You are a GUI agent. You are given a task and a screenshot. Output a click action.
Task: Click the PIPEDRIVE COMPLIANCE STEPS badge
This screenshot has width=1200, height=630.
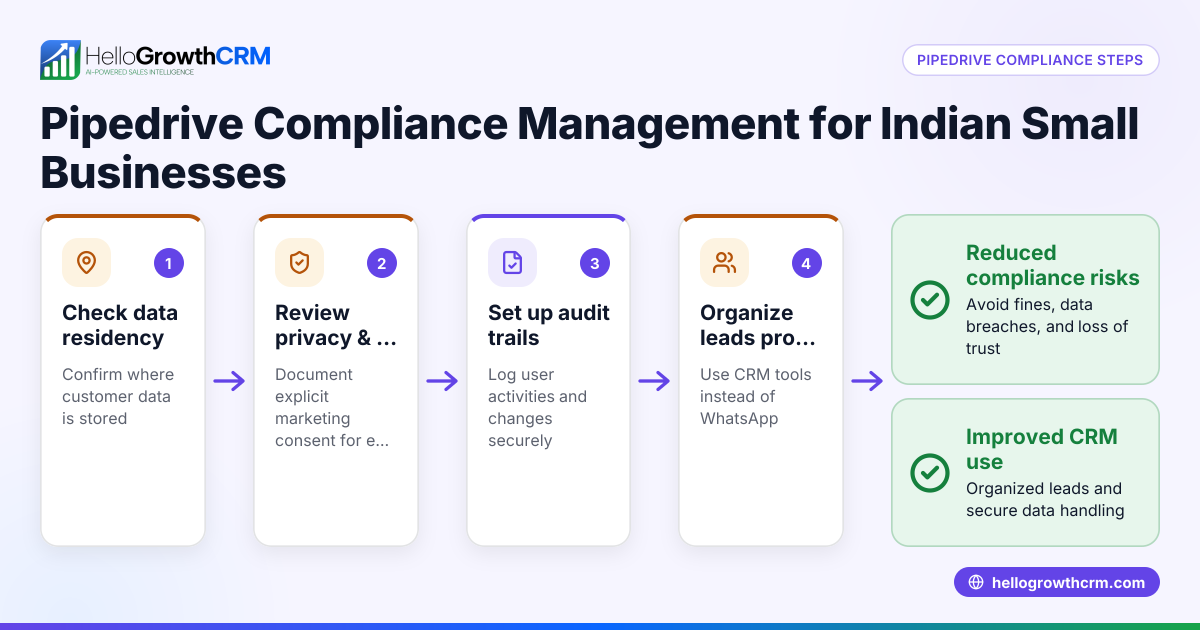1030,60
